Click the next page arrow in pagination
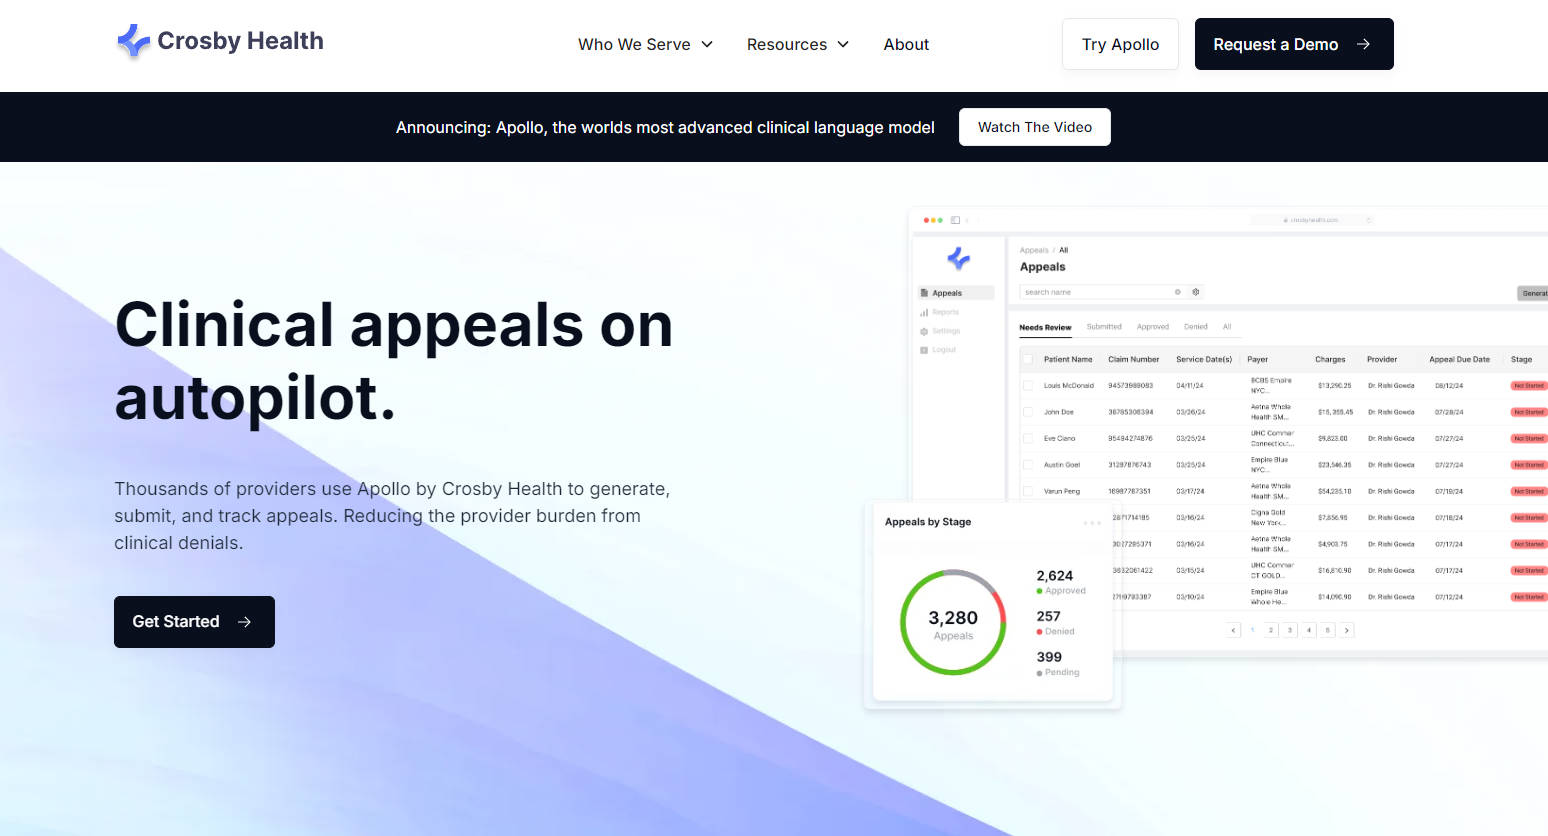This screenshot has height=836, width=1548. (1347, 630)
